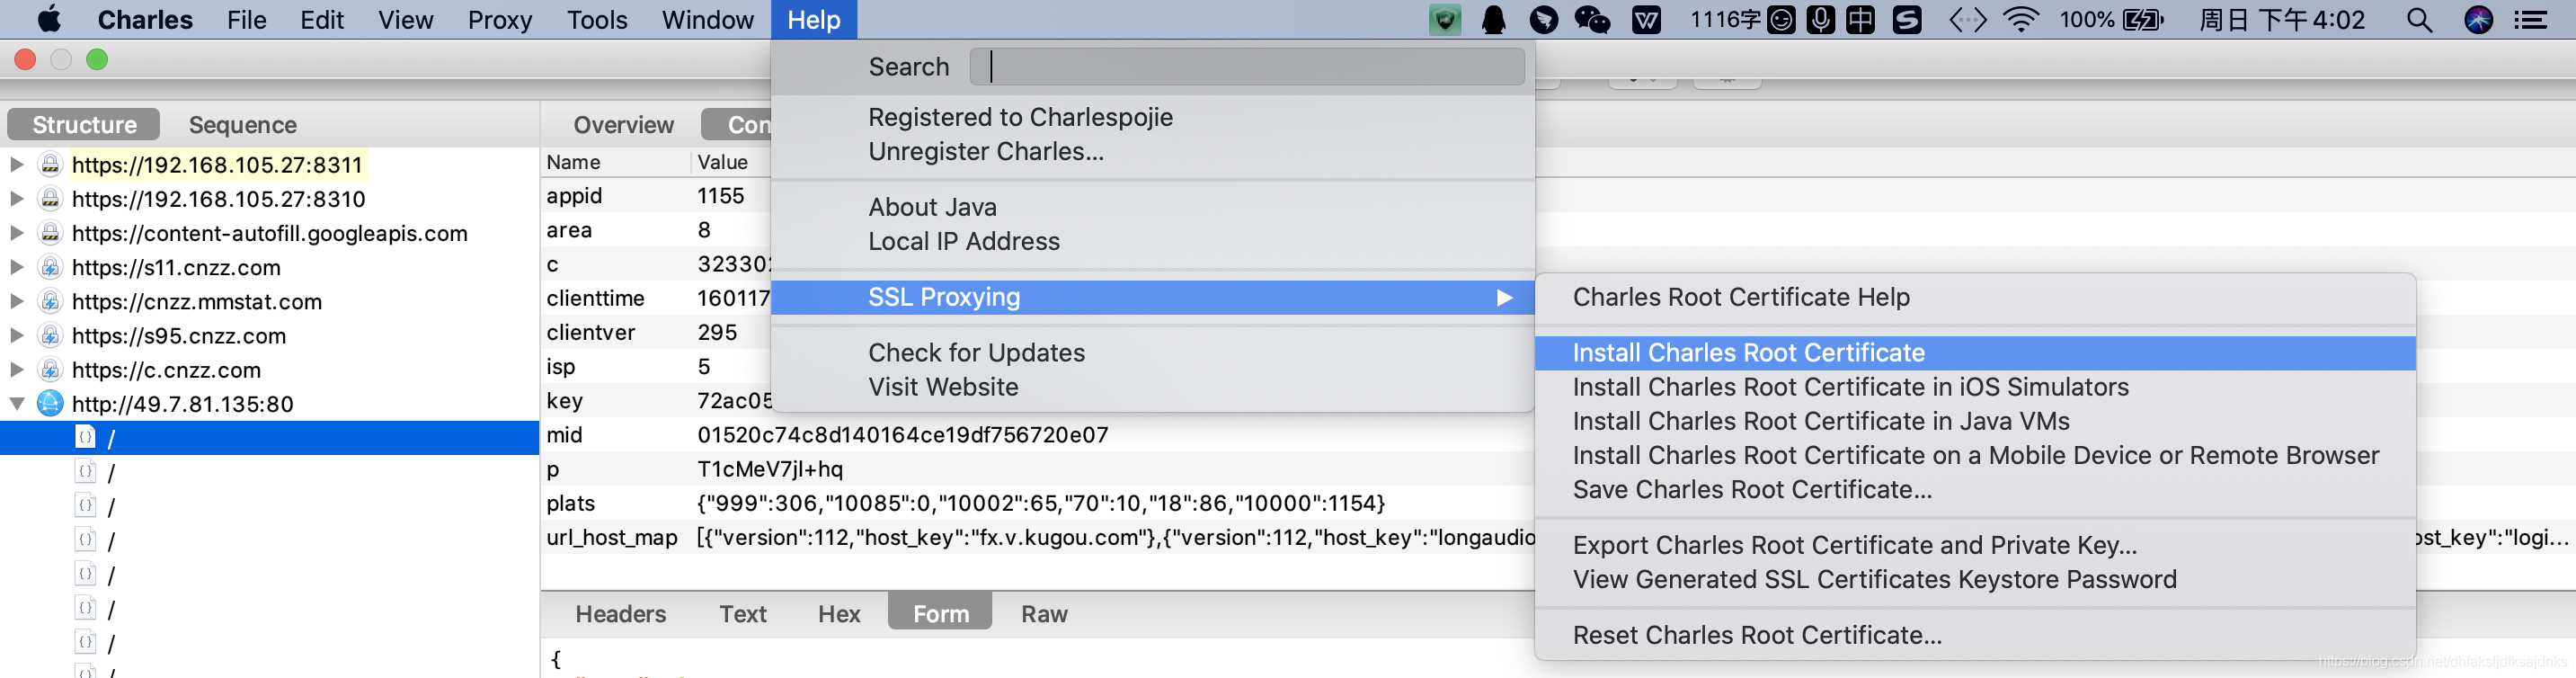This screenshot has height=678, width=2576.
Task: Open the Charles application menu
Action: [x=145, y=20]
